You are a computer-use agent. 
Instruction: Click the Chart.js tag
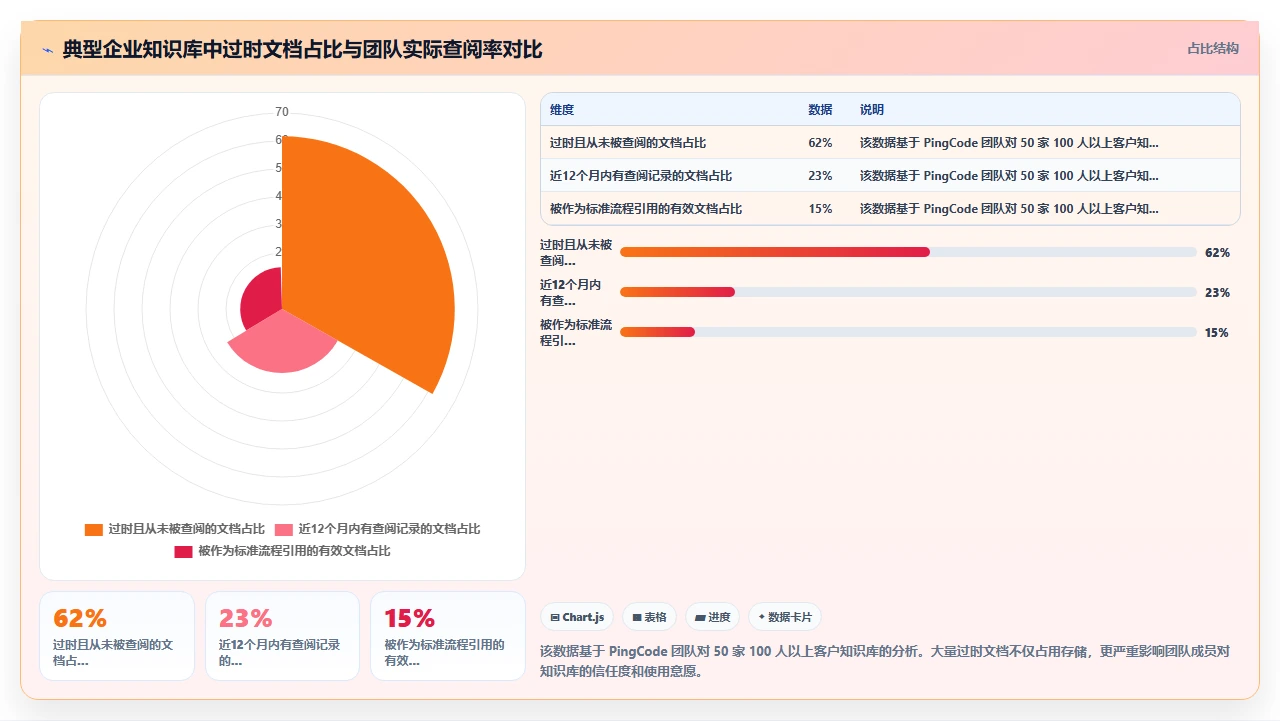point(578,617)
